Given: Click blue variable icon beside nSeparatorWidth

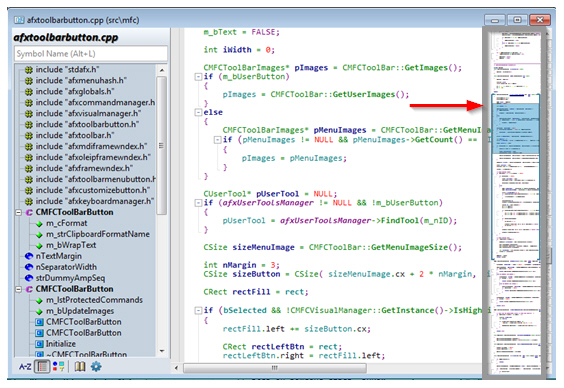Looking at the screenshot, I should pyautogui.click(x=29, y=267).
